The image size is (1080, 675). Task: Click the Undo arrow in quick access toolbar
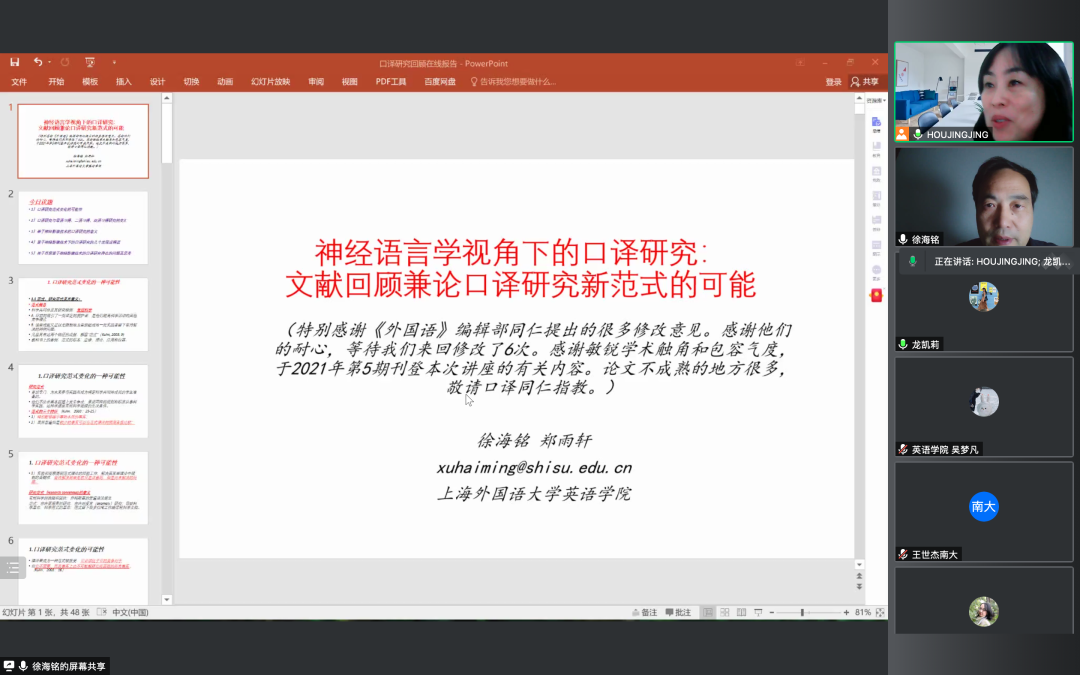(x=38, y=62)
